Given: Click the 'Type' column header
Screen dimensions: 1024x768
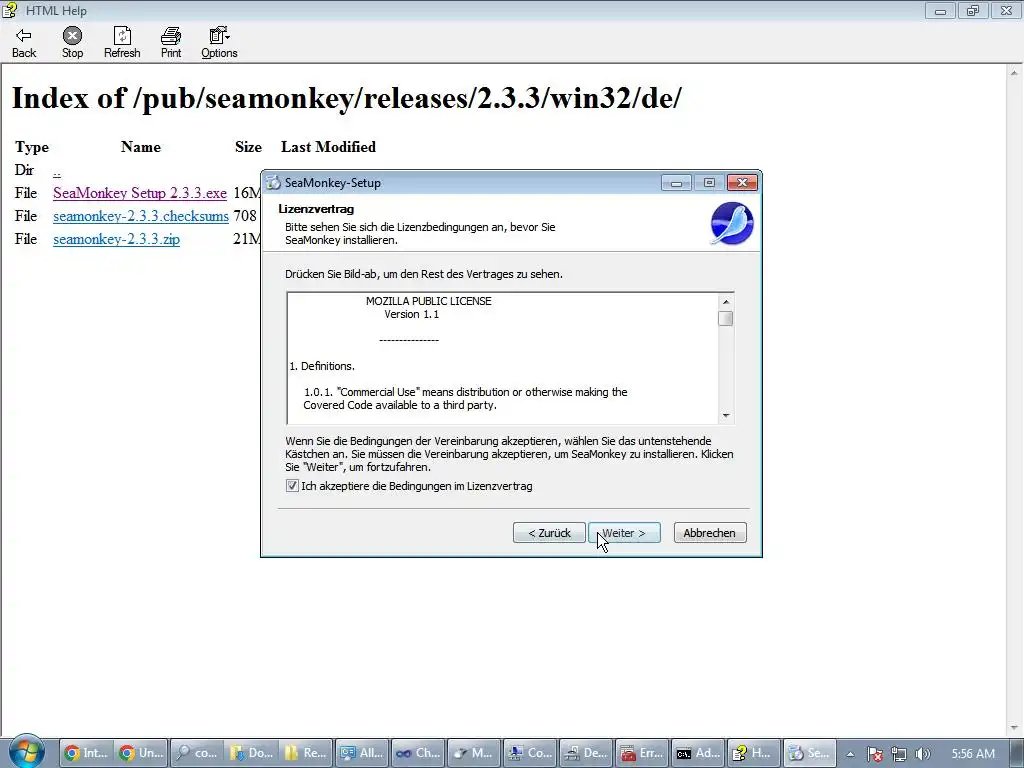Looking at the screenshot, I should [32, 148].
